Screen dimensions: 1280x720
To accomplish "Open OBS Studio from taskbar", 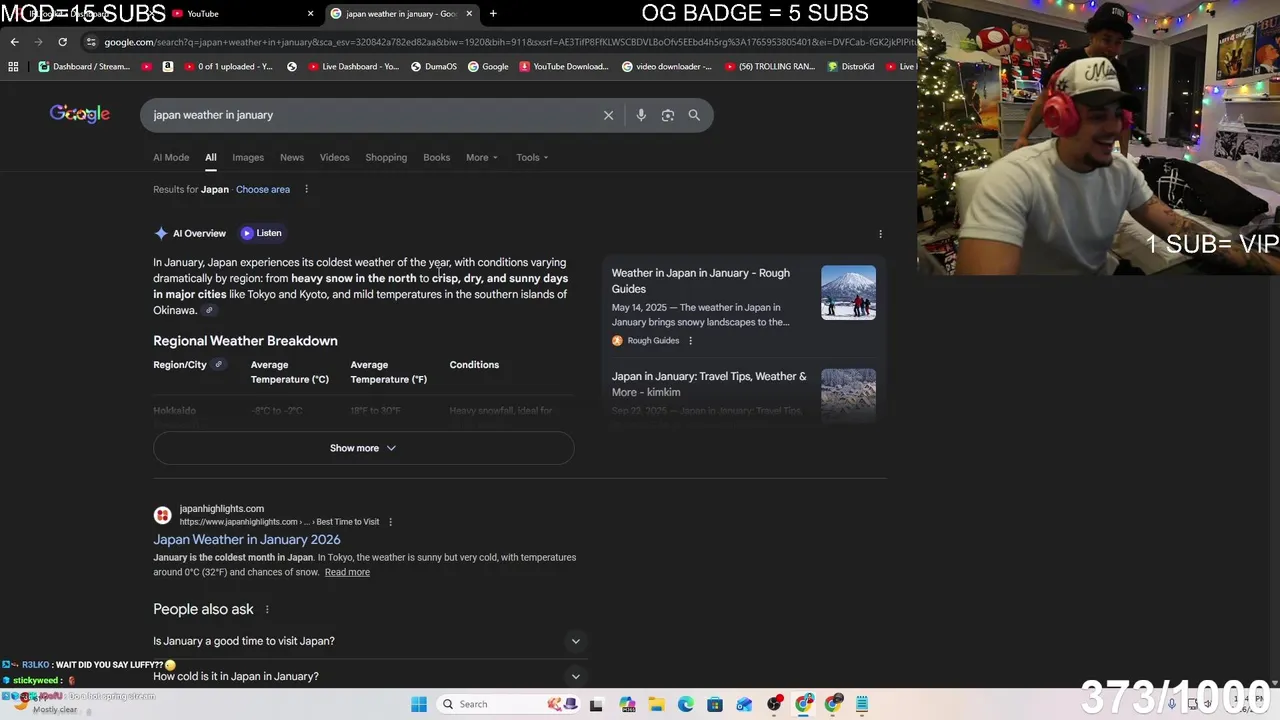I will [774, 704].
